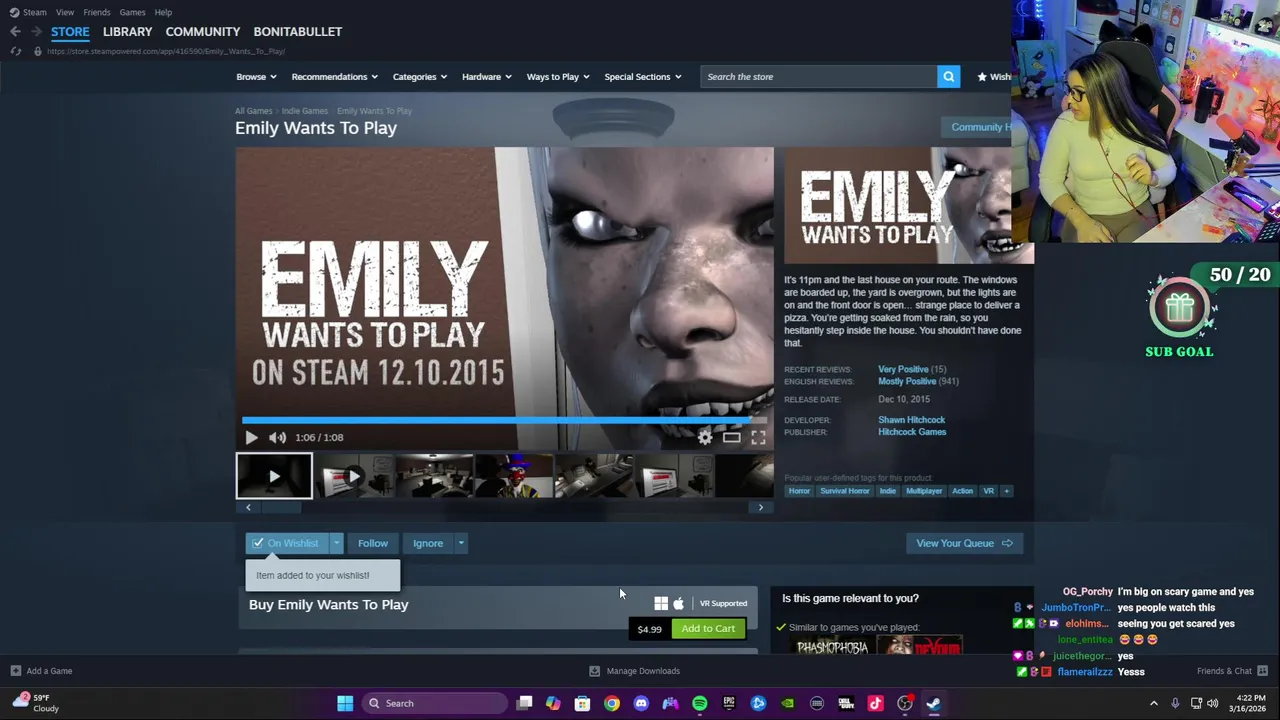
Task: Add Emily Wants To Play to cart
Action: pos(708,628)
